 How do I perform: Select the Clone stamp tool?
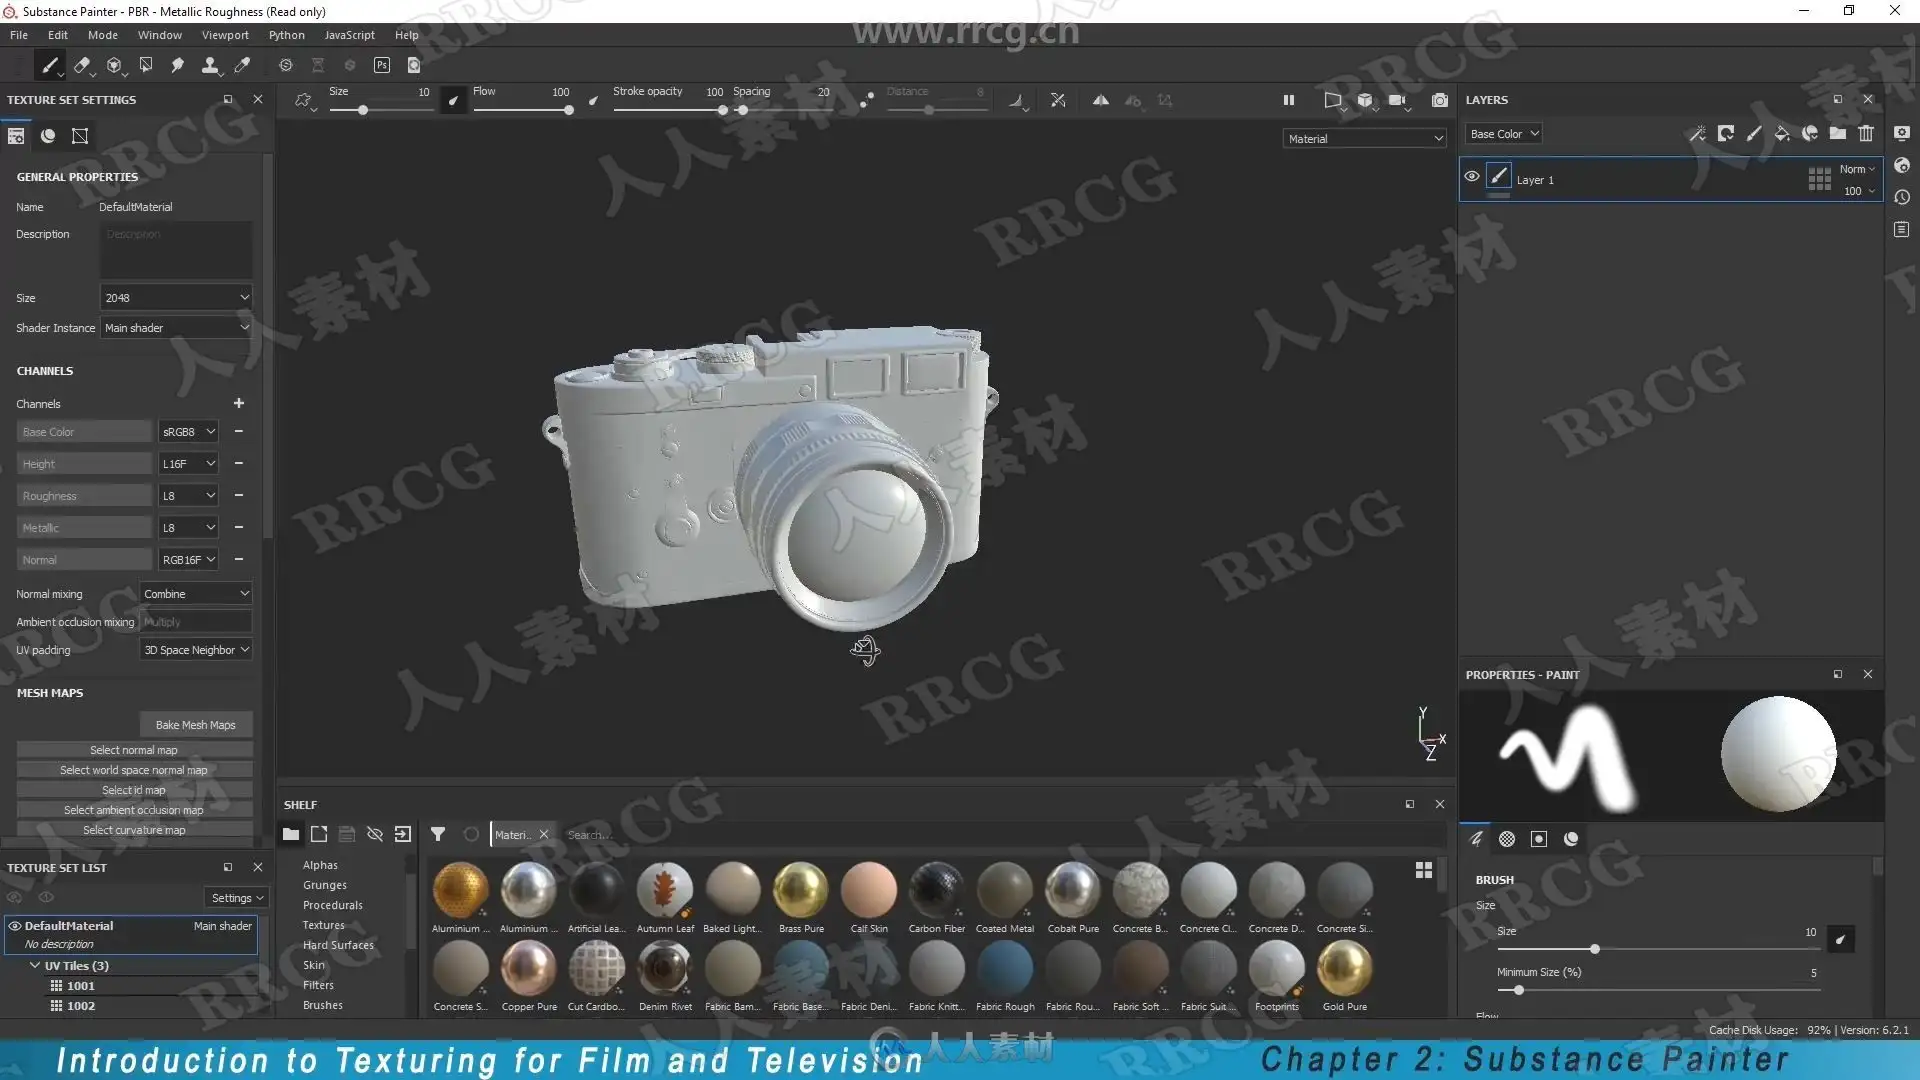click(x=209, y=66)
